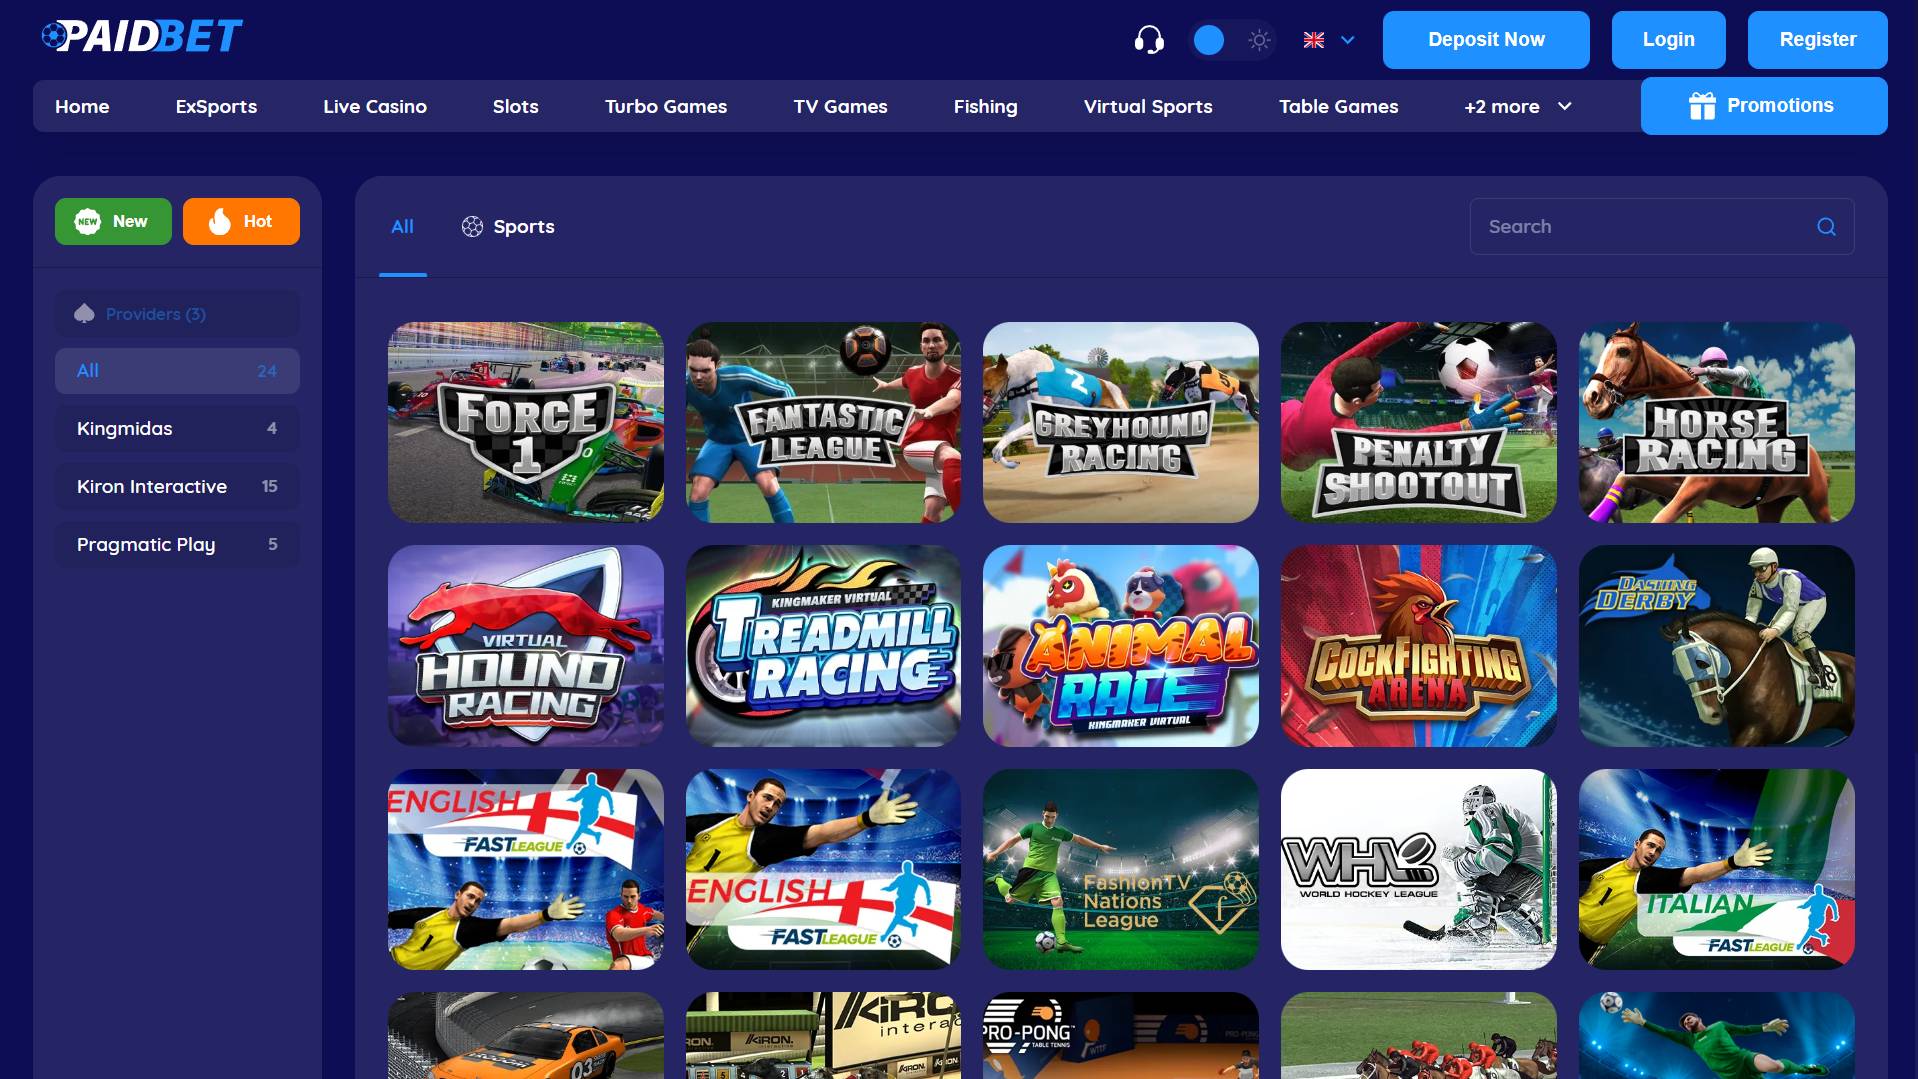This screenshot has height=1079, width=1918.
Task: Open the Live Casino menu item
Action: pos(374,106)
